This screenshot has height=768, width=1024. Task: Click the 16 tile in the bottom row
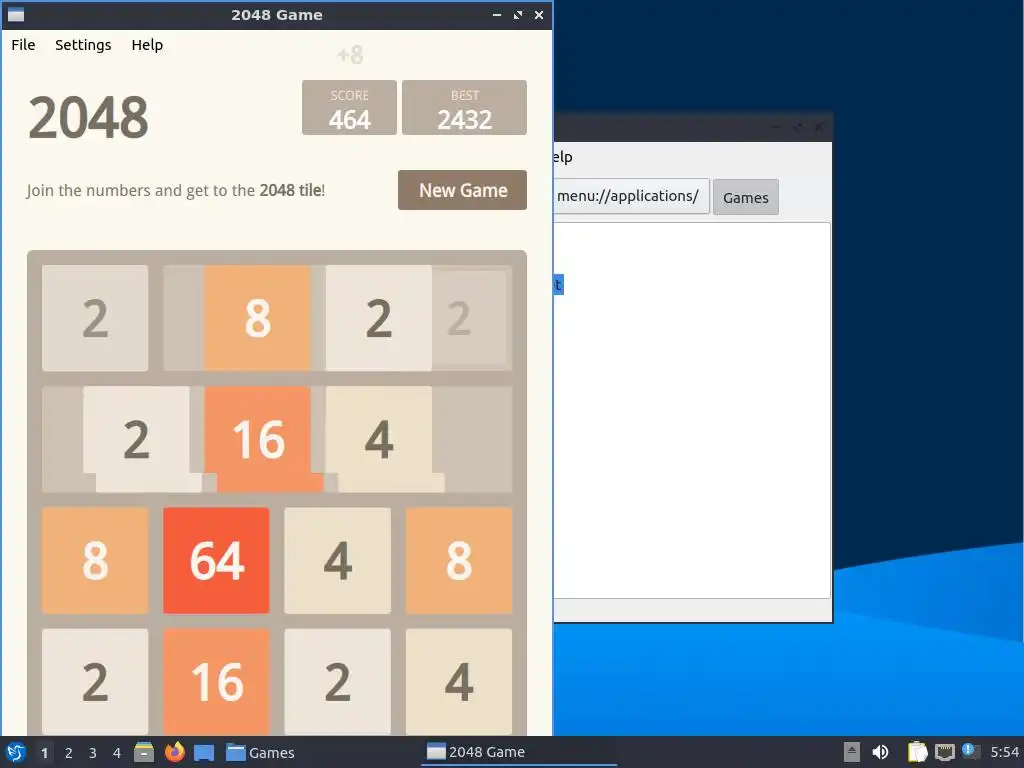pos(216,682)
